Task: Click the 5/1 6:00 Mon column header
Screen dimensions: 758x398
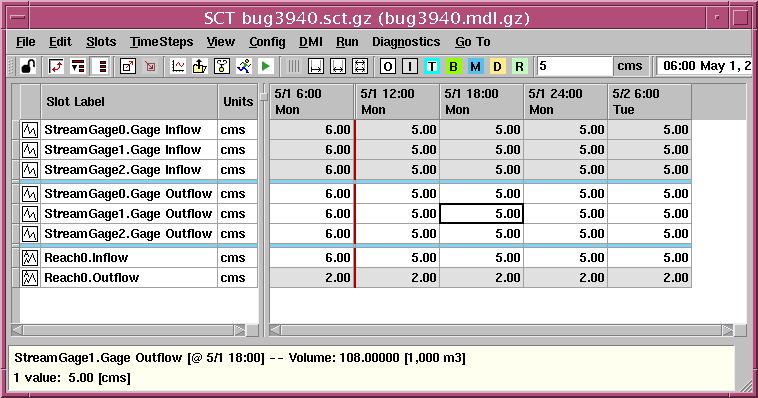Action: pyautogui.click(x=312, y=102)
